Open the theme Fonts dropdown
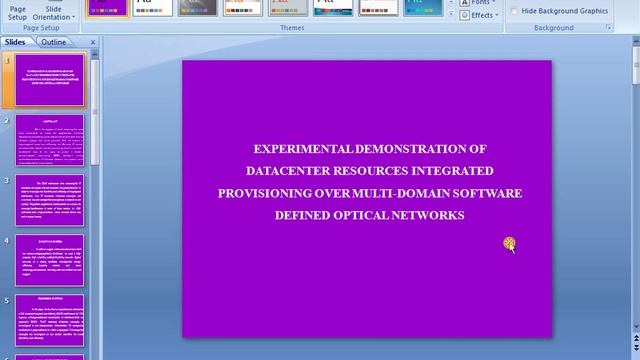The image size is (640, 360). (x=478, y=2)
